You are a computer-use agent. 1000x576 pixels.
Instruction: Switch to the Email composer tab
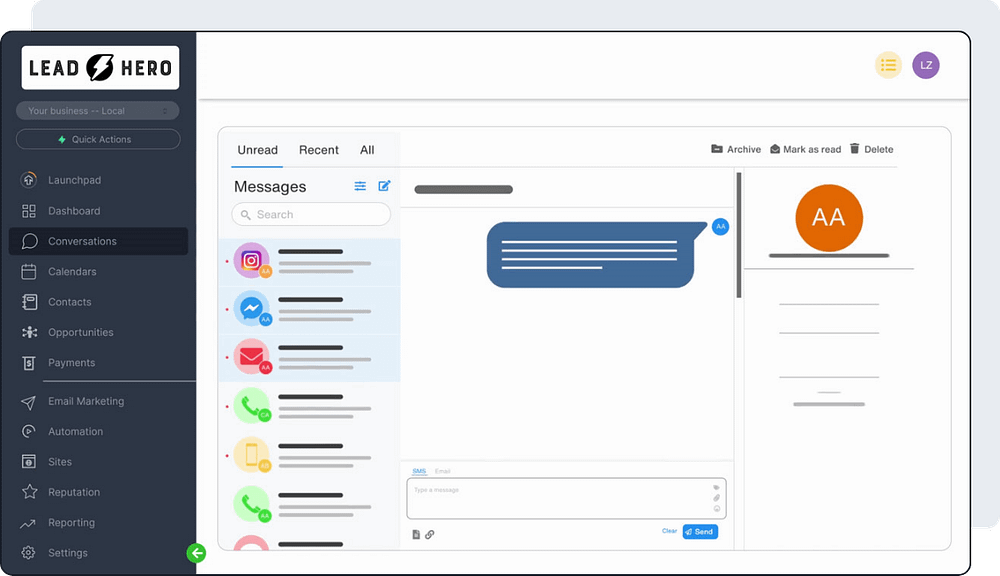click(x=443, y=470)
